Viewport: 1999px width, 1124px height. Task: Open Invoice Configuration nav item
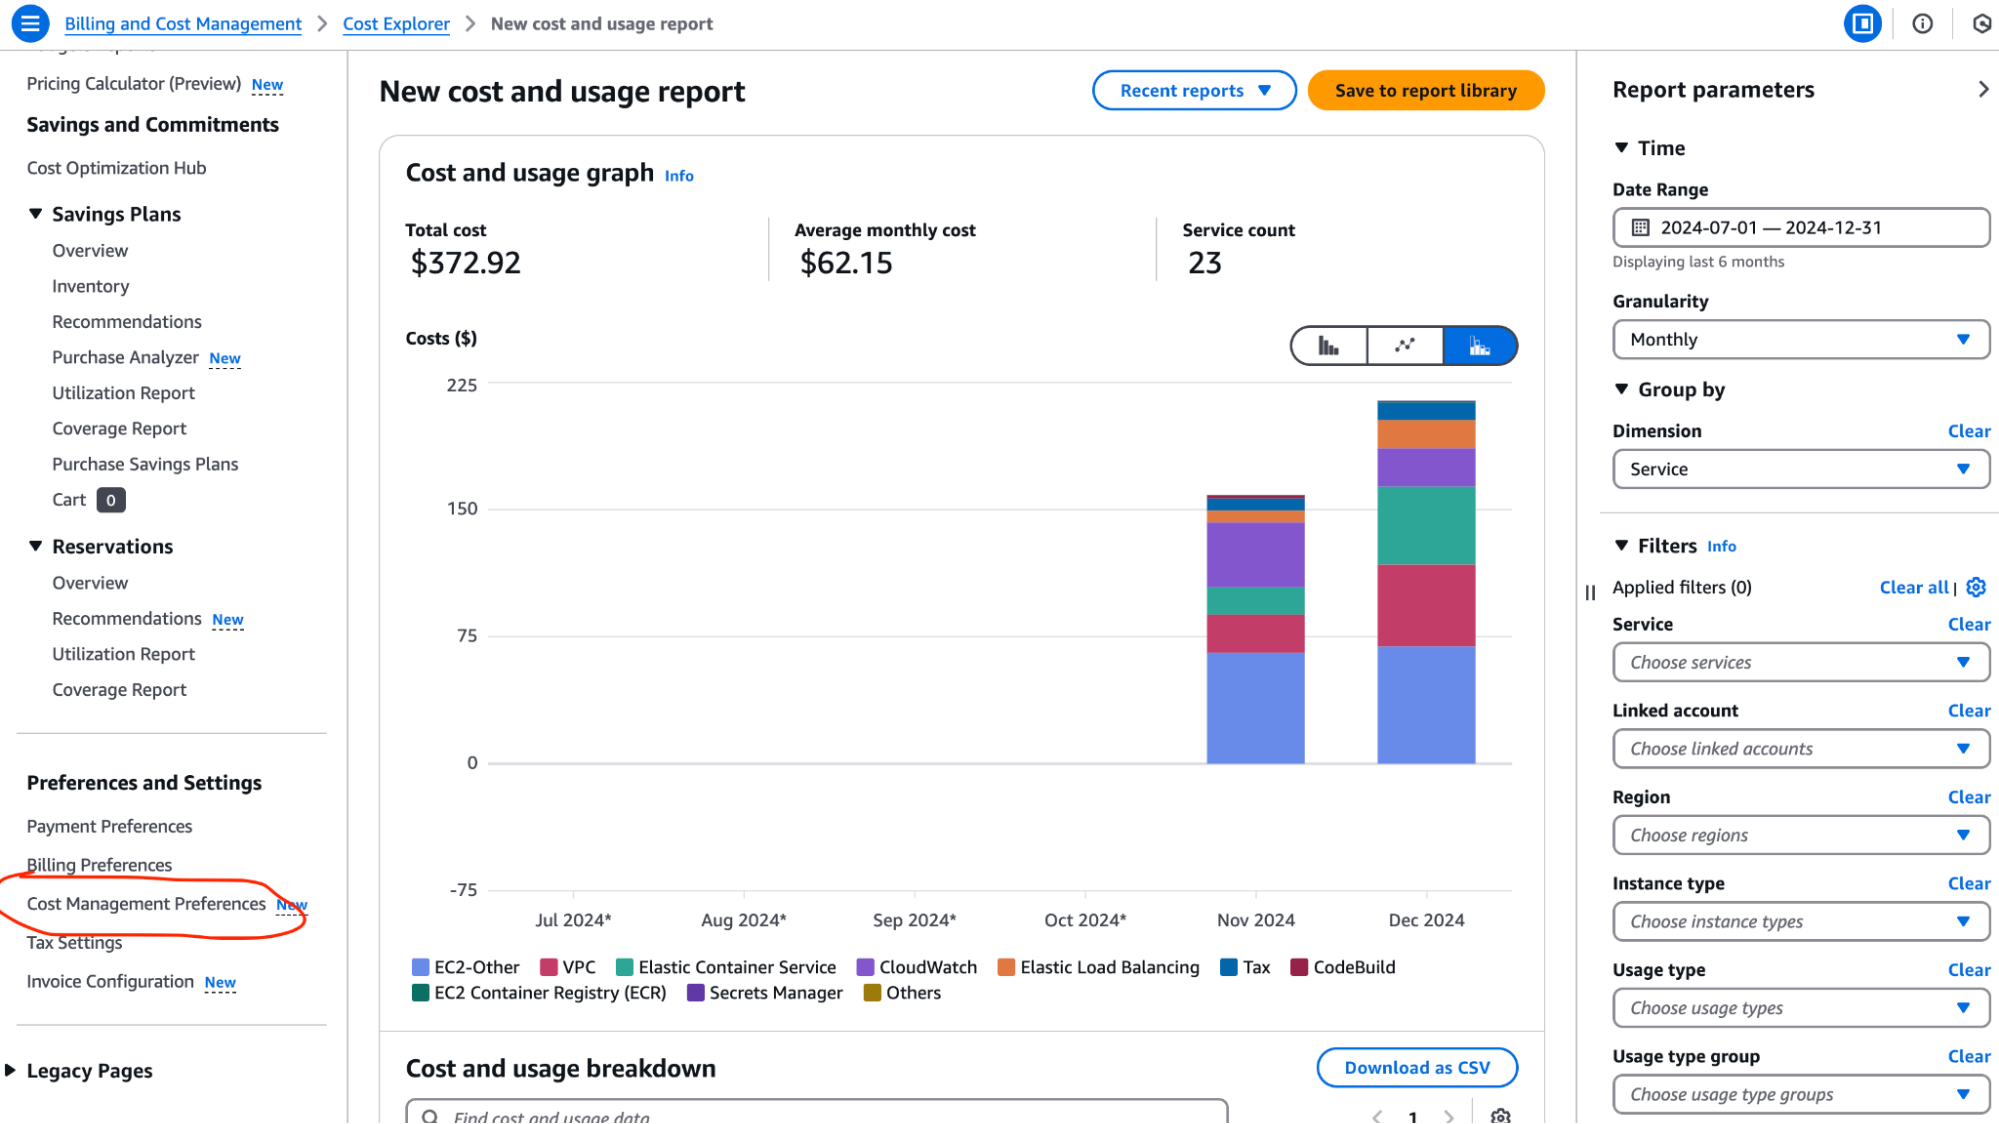click(110, 981)
